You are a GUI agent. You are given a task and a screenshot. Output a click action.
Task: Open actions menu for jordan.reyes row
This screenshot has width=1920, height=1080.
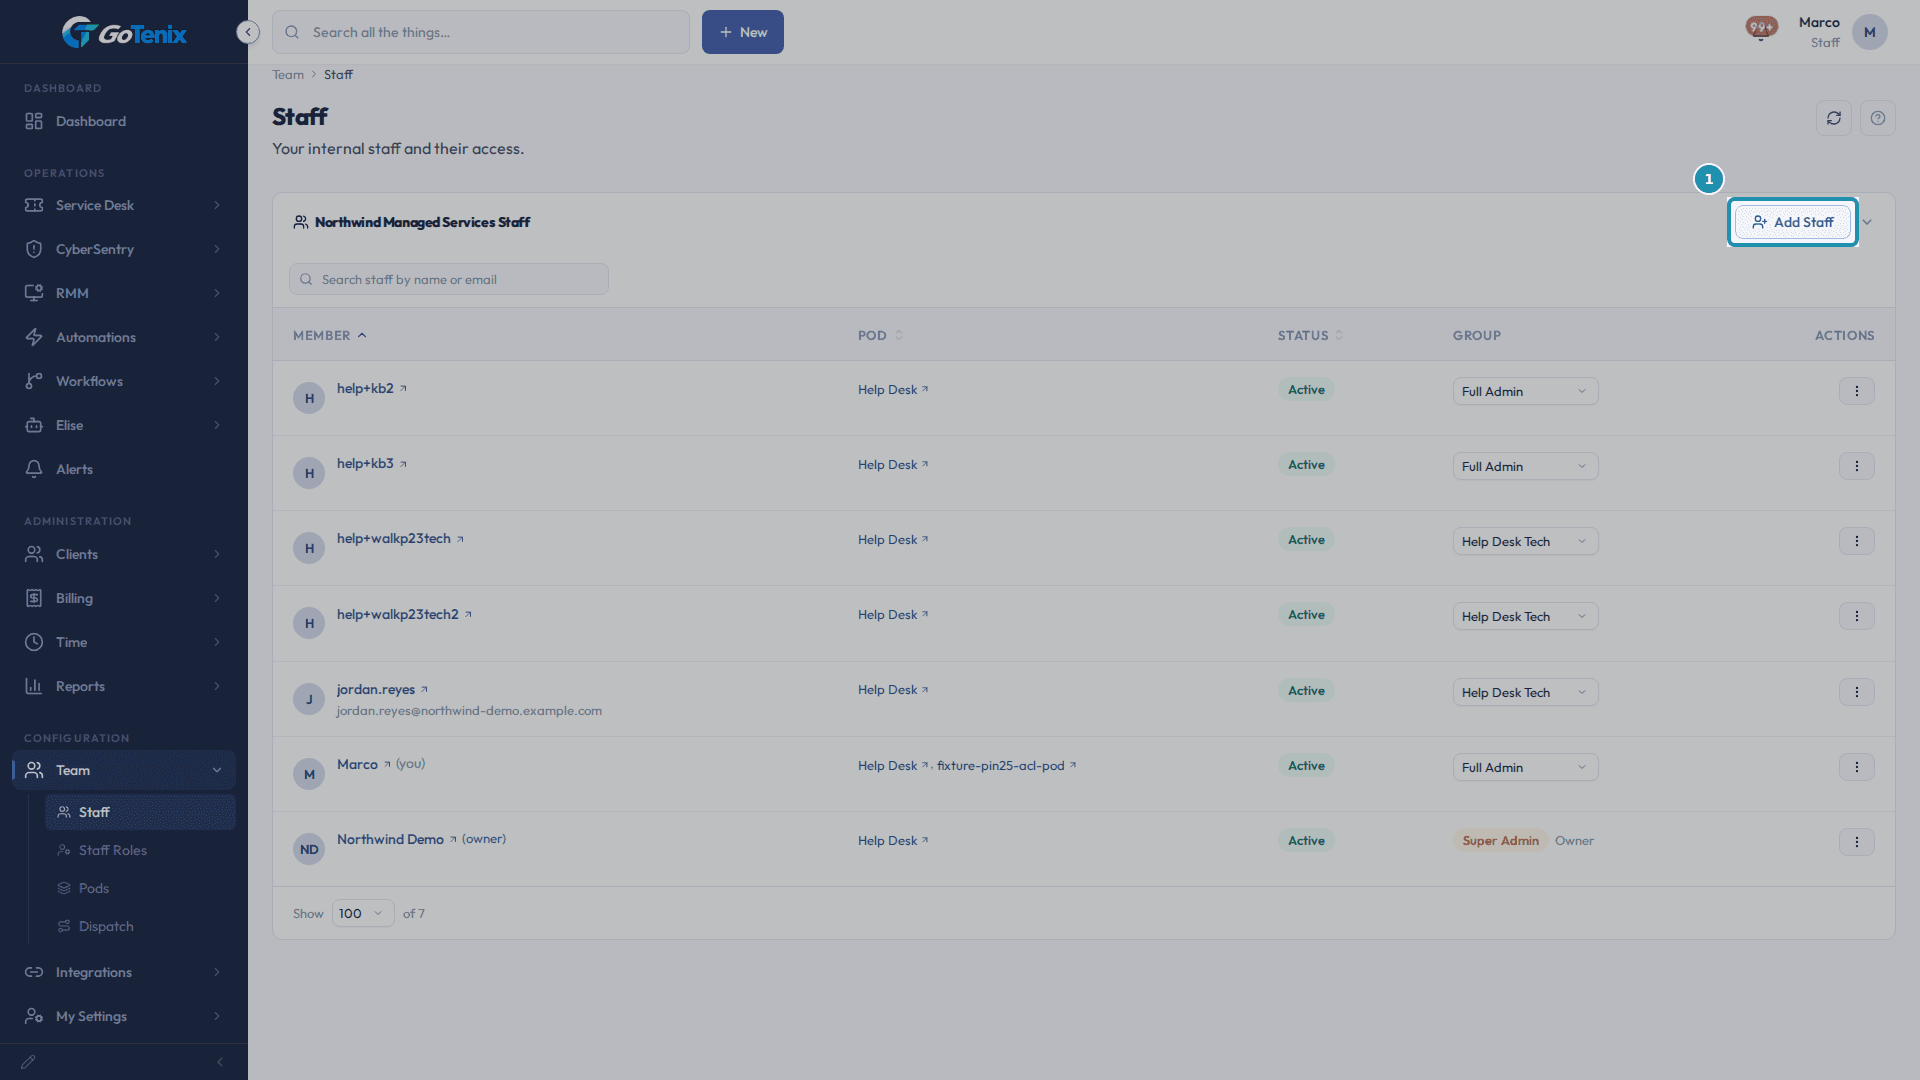pyautogui.click(x=1857, y=692)
